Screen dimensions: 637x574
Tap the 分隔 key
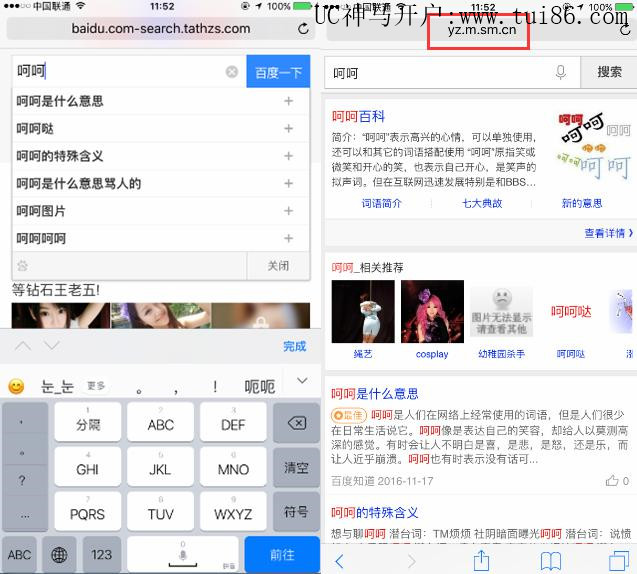88,422
